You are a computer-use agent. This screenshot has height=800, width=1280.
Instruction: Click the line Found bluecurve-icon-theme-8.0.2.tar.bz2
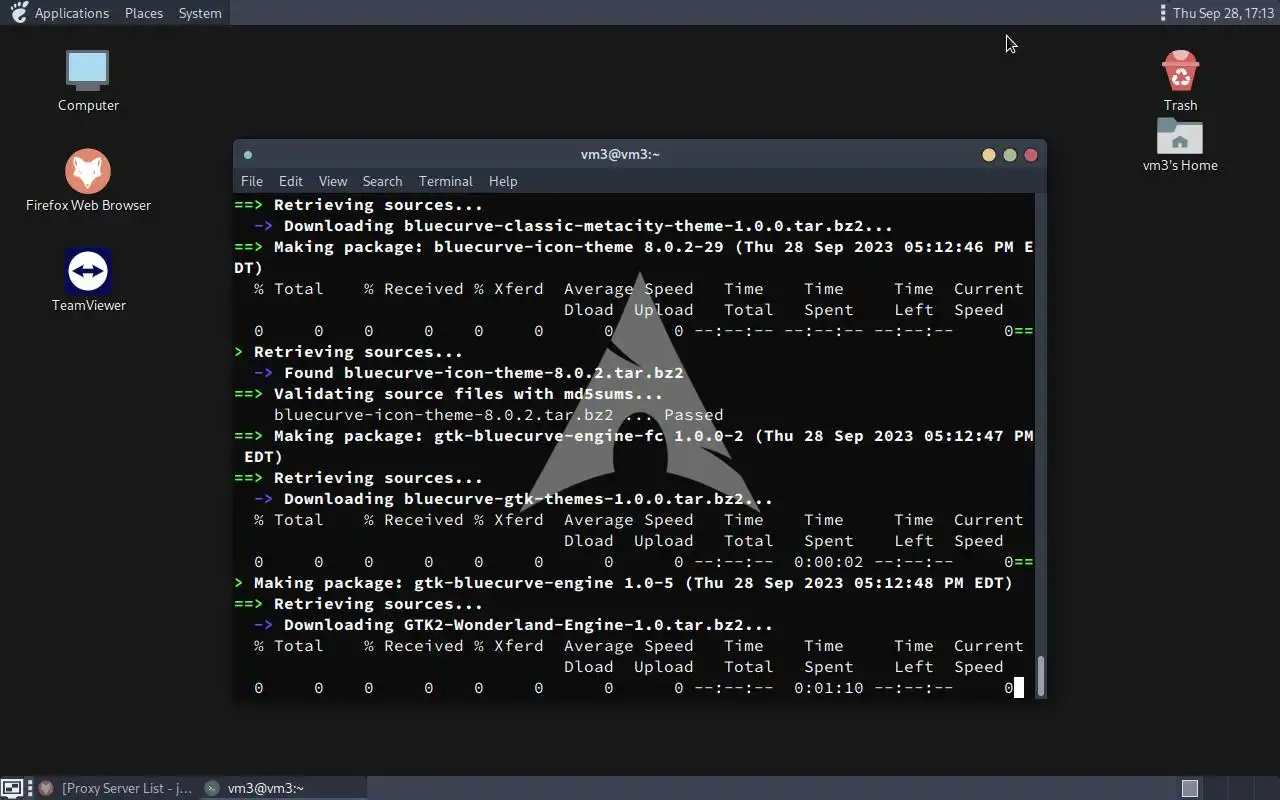point(468,373)
